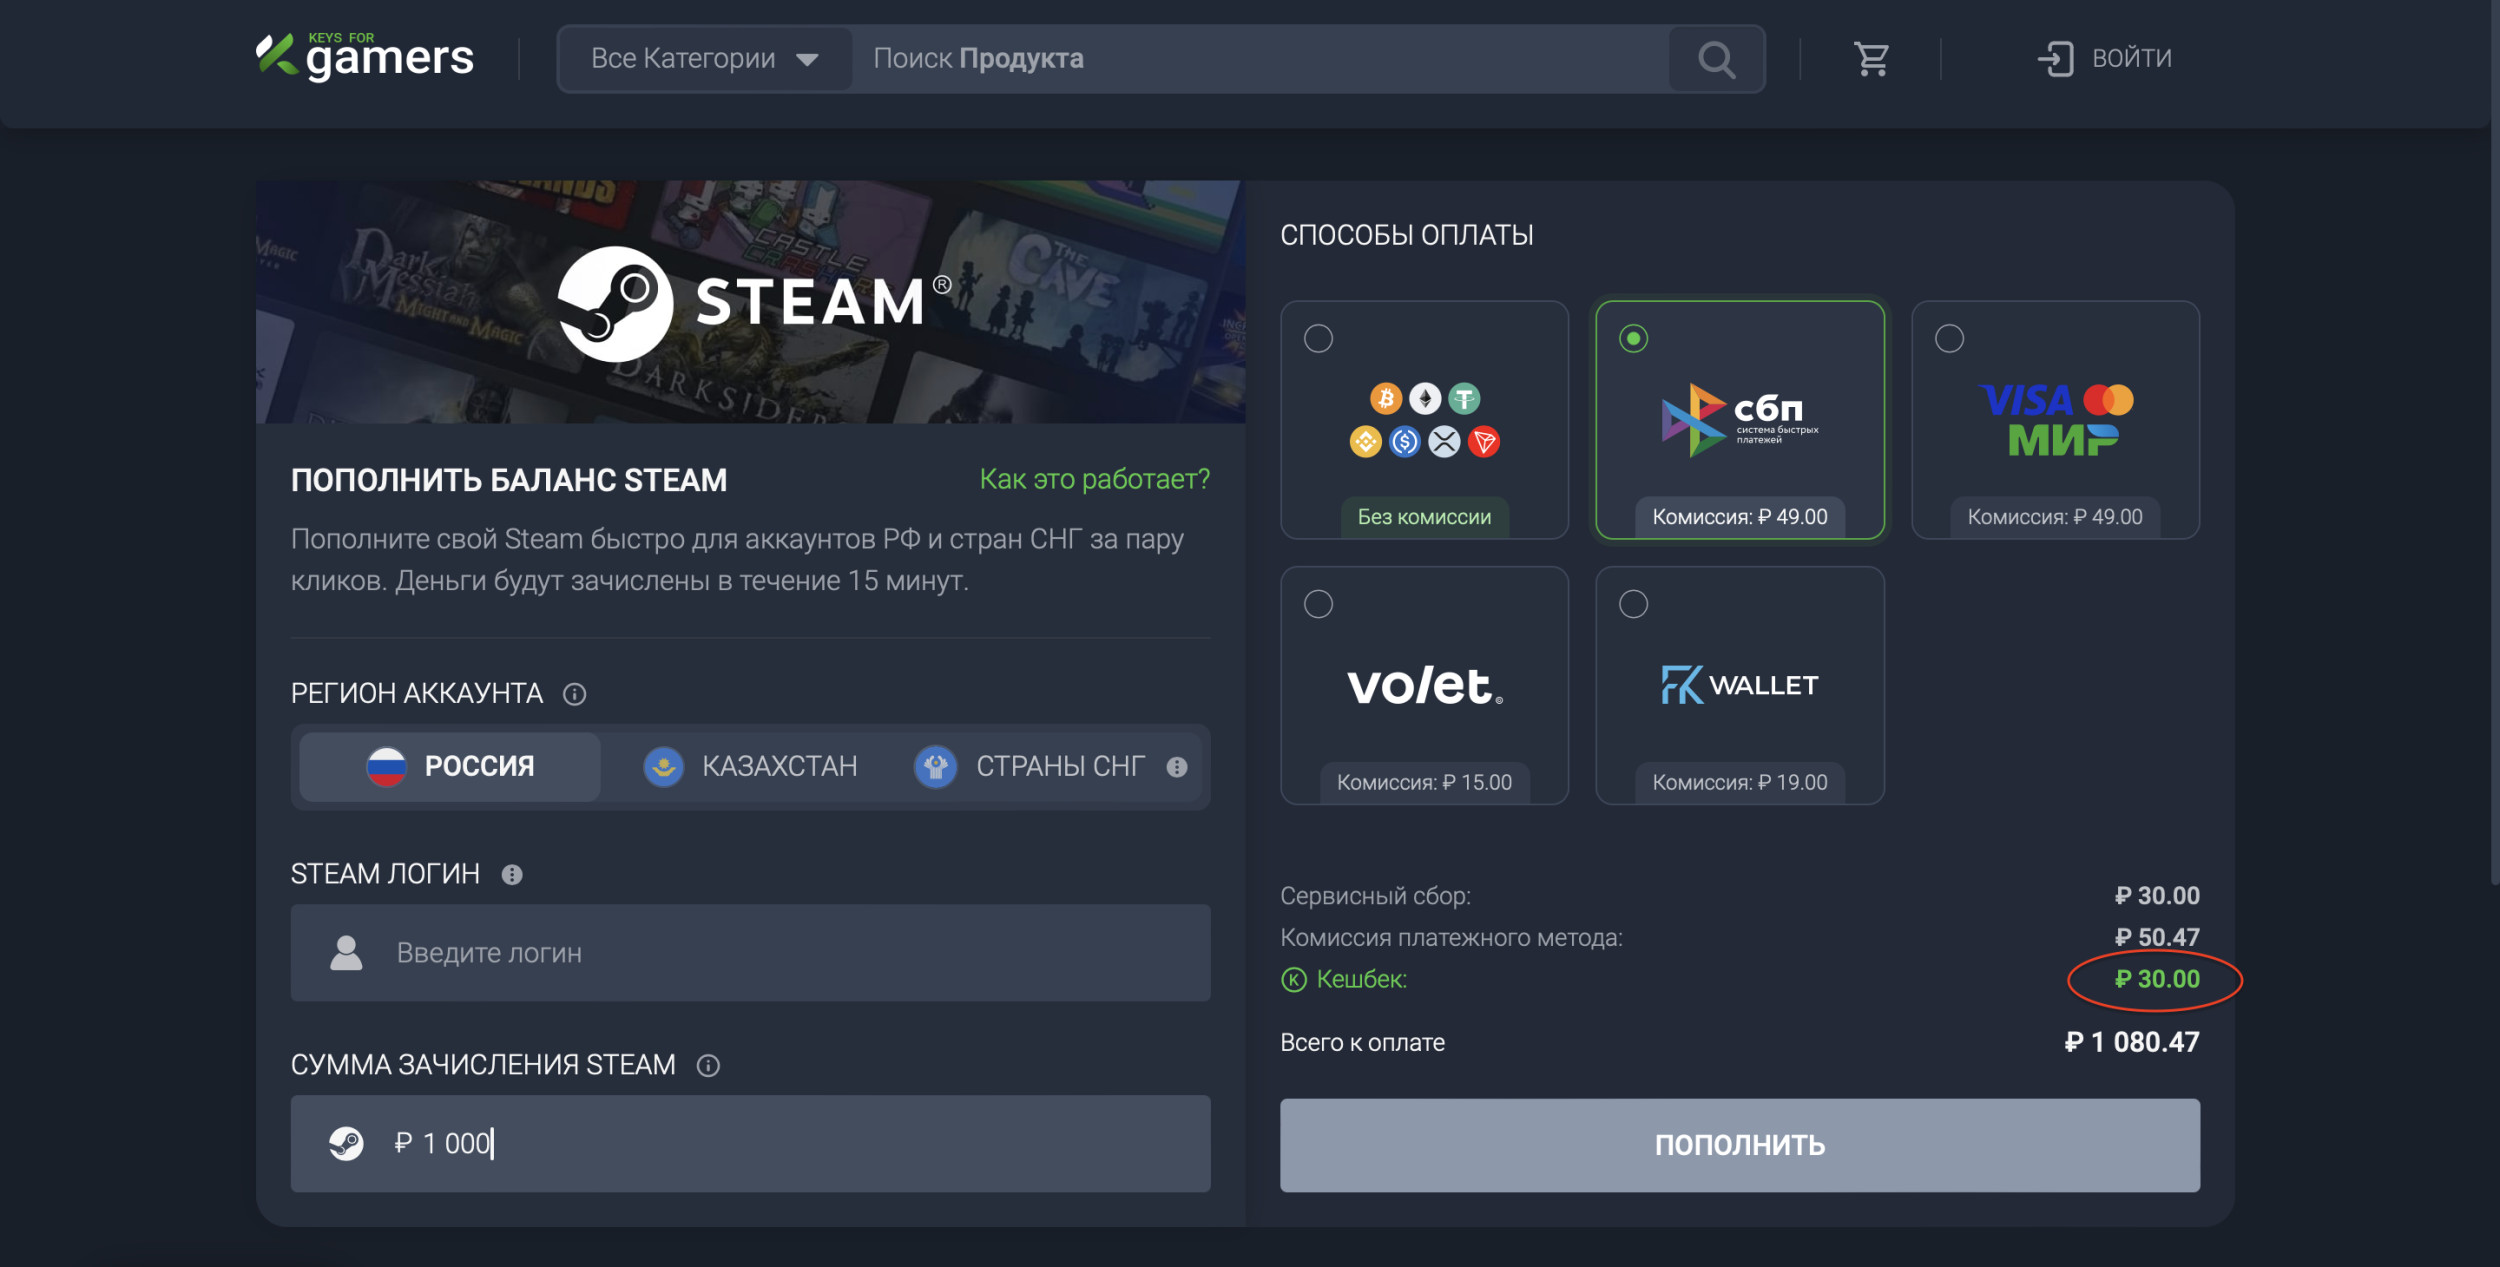The height and width of the screenshot is (1267, 2500).
Task: Select the Visa Mastercard МИР radio button
Action: (1949, 339)
